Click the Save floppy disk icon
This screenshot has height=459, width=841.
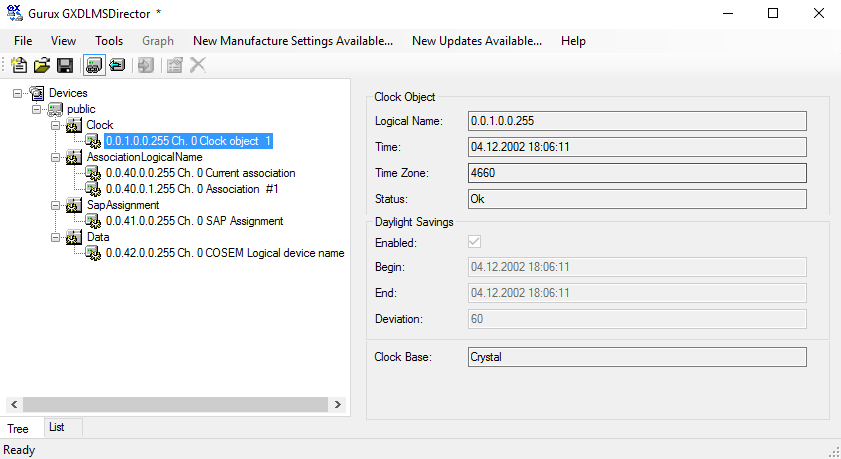click(65, 65)
